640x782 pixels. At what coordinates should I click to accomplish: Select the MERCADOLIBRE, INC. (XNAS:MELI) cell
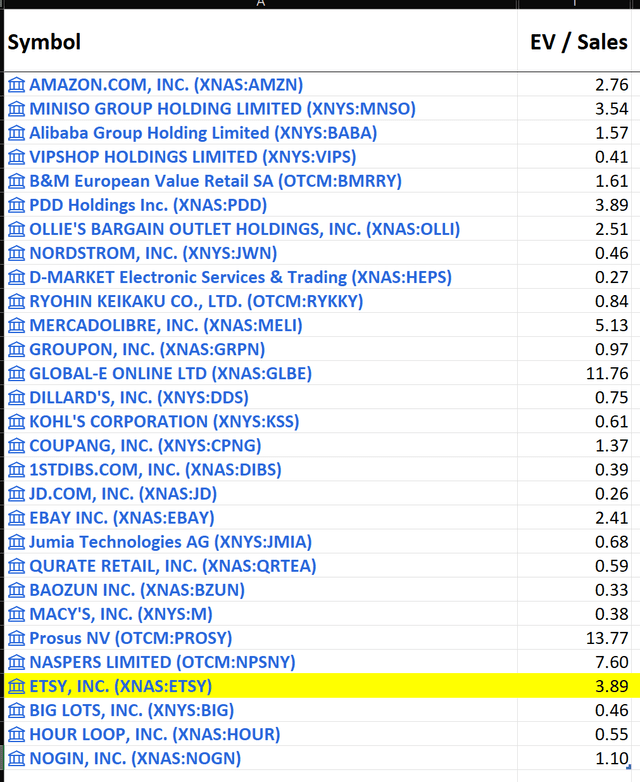261,326
